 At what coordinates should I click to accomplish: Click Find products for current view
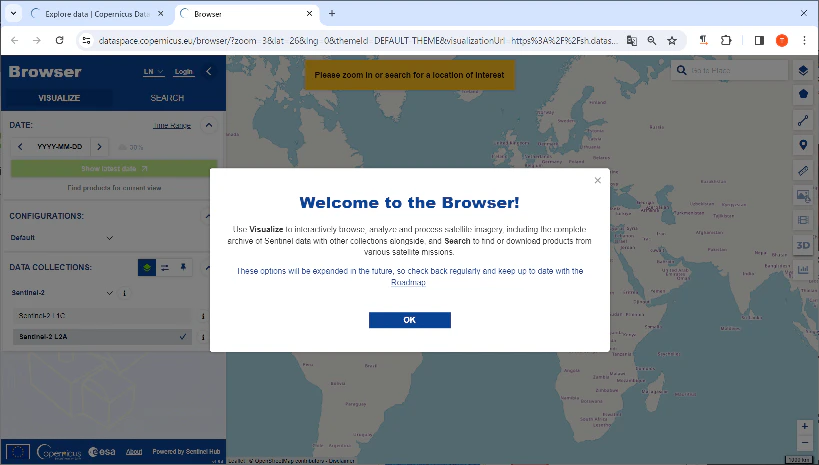pyautogui.click(x=114, y=188)
